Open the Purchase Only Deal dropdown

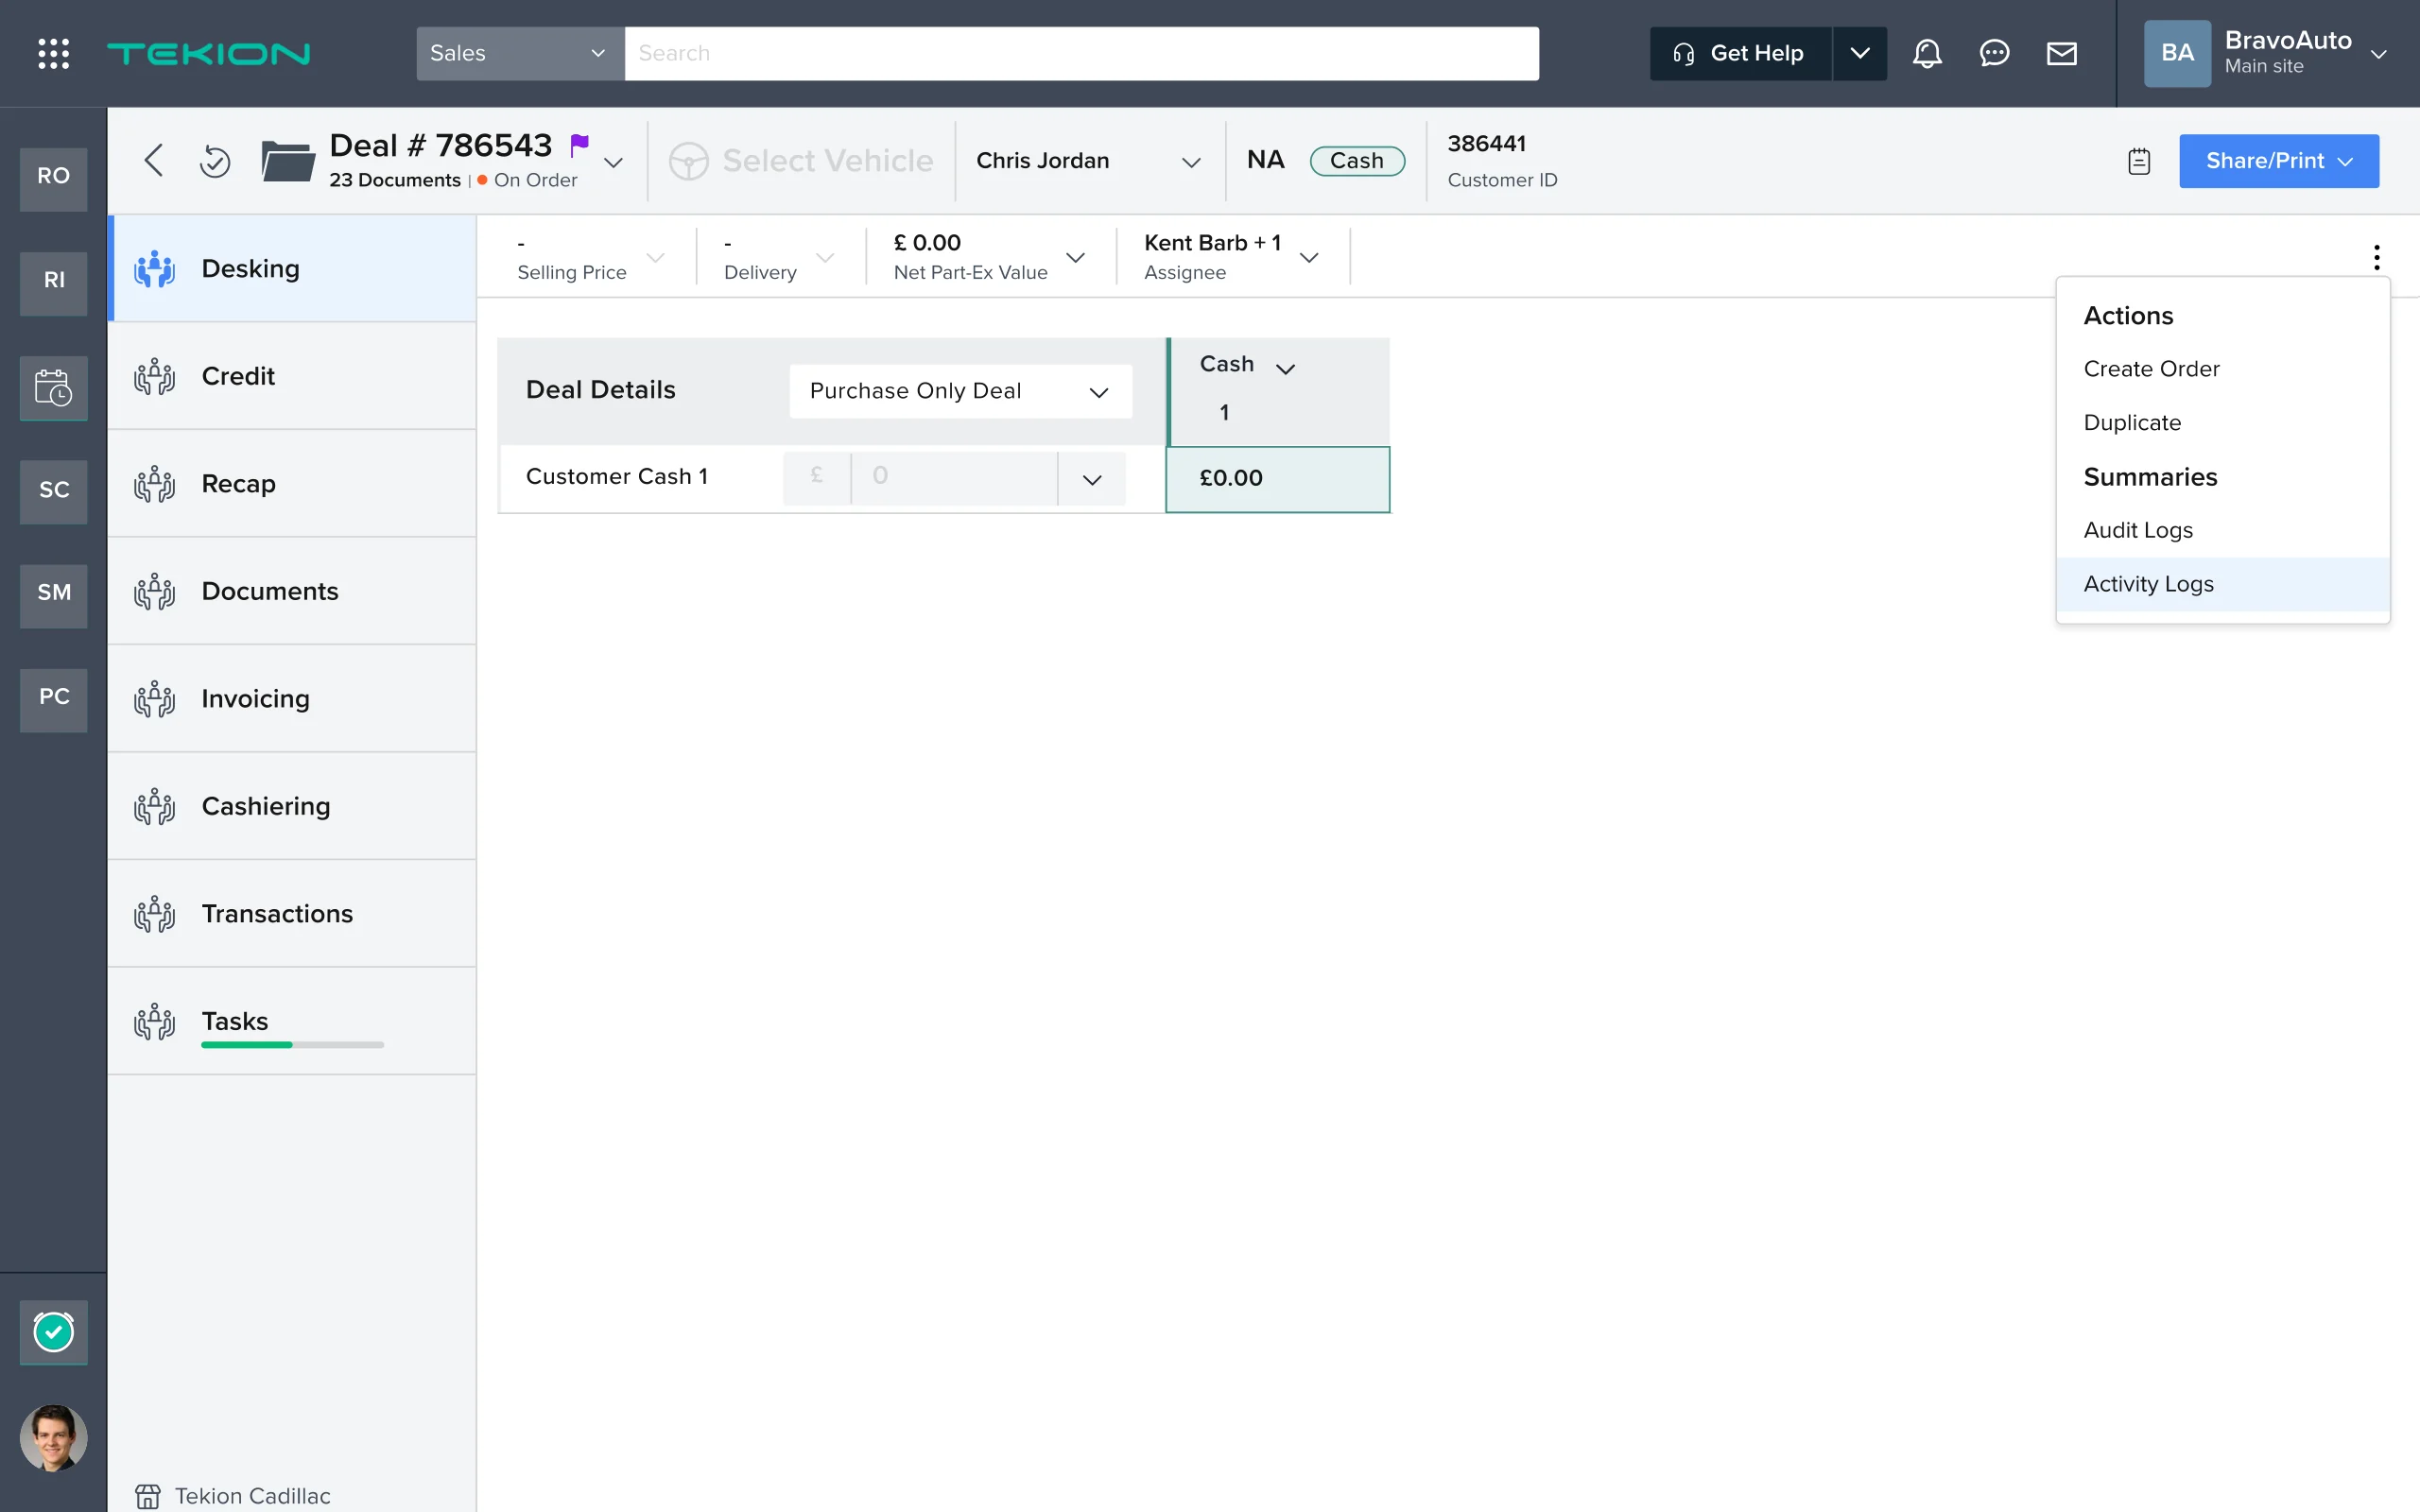[960, 391]
